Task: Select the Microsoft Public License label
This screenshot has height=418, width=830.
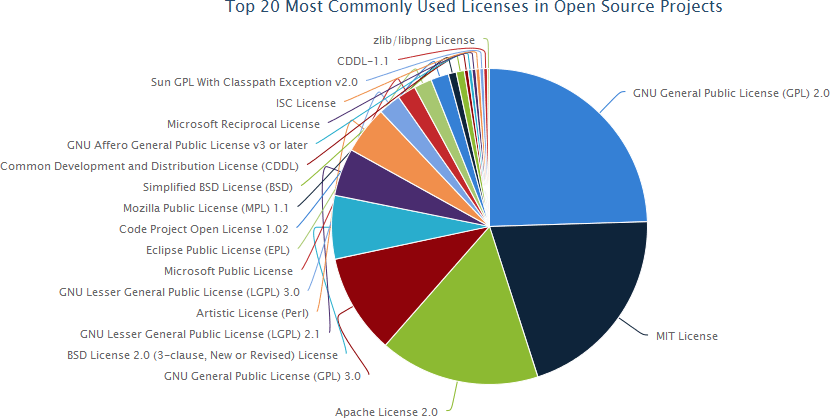Action: click(228, 271)
